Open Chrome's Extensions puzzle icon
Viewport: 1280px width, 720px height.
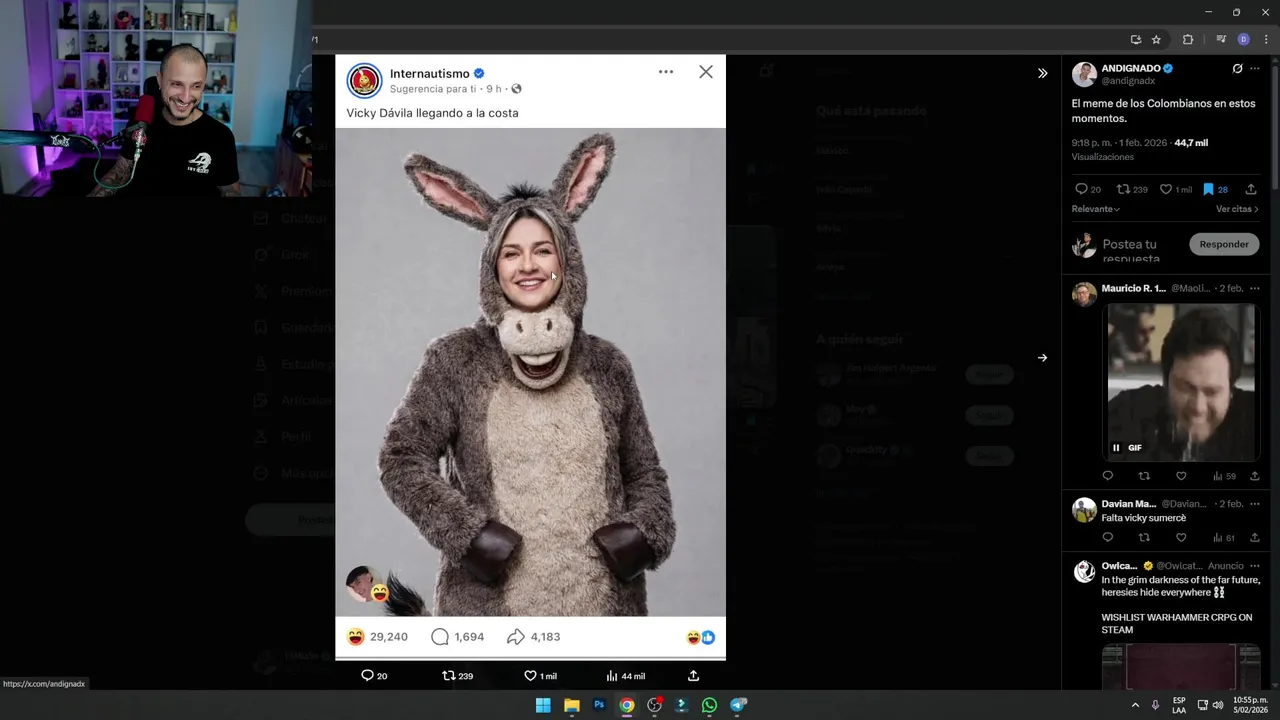(x=1188, y=40)
